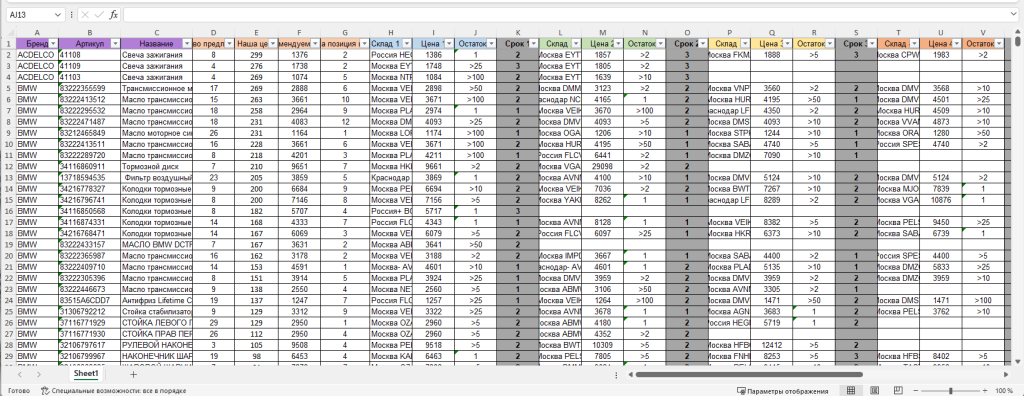Click accessibility status Специальные возможности
Screen dimensions: 1024x396
(x=113, y=391)
